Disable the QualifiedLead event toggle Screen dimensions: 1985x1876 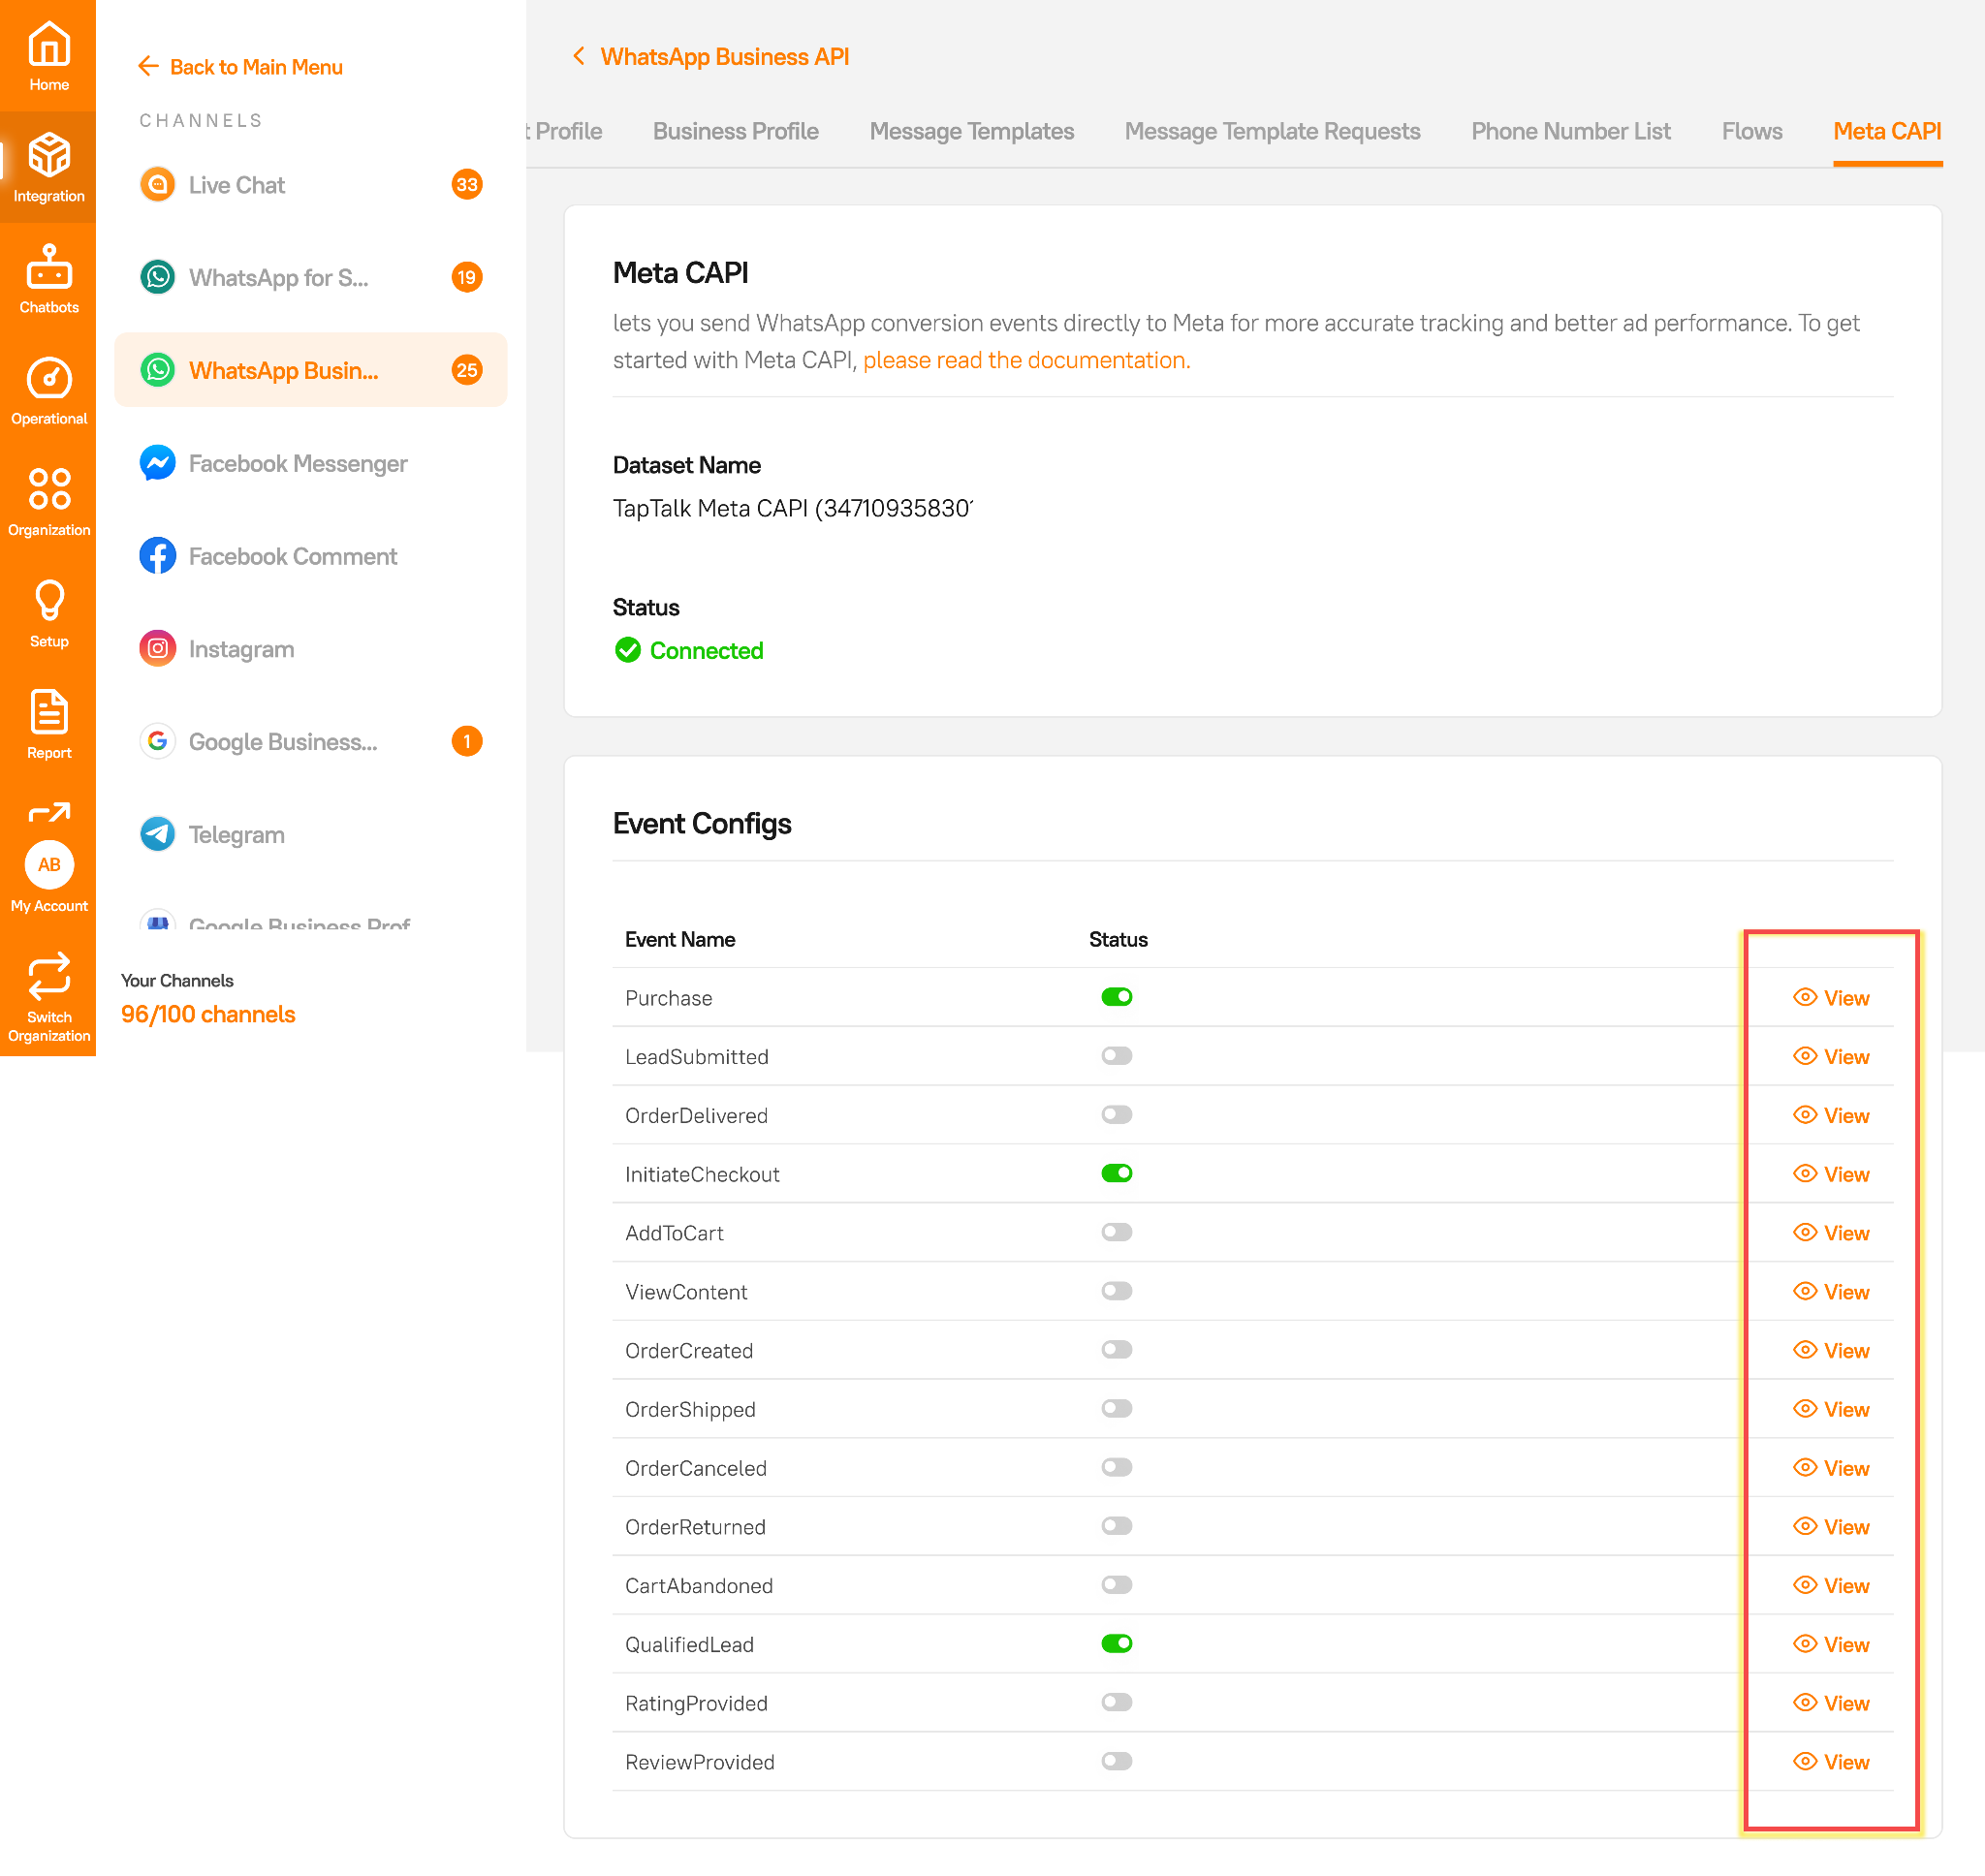[1117, 1644]
